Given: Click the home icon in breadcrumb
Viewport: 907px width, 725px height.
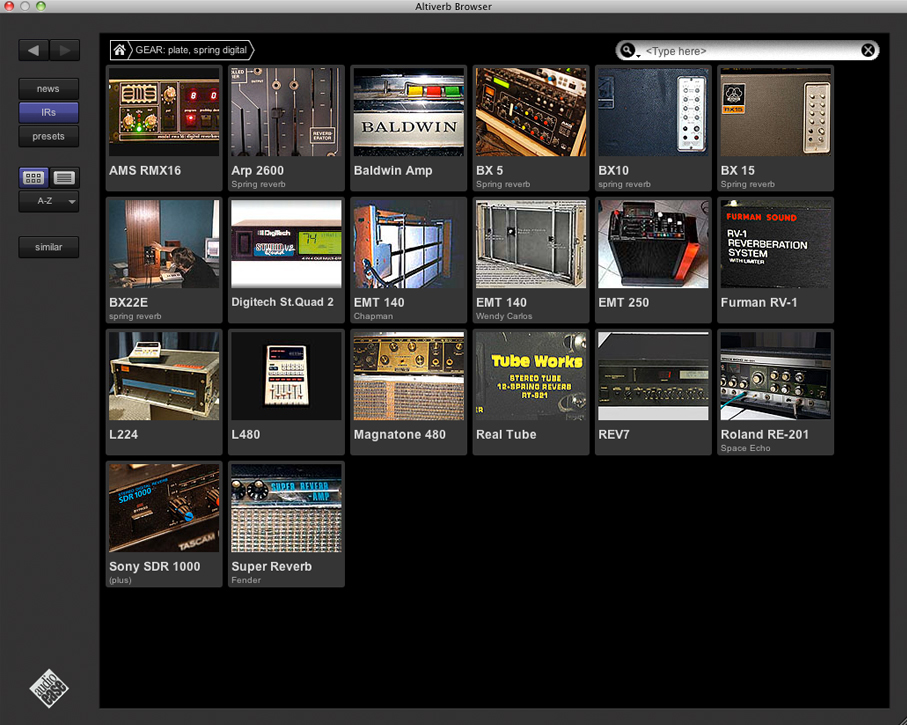Looking at the screenshot, I should [119, 50].
